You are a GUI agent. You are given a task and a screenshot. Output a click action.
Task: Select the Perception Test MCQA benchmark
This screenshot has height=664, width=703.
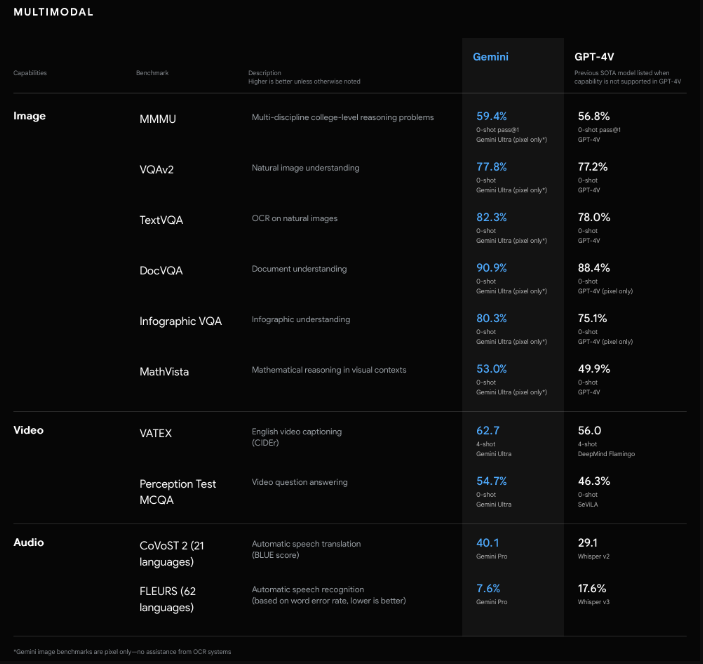pos(178,492)
